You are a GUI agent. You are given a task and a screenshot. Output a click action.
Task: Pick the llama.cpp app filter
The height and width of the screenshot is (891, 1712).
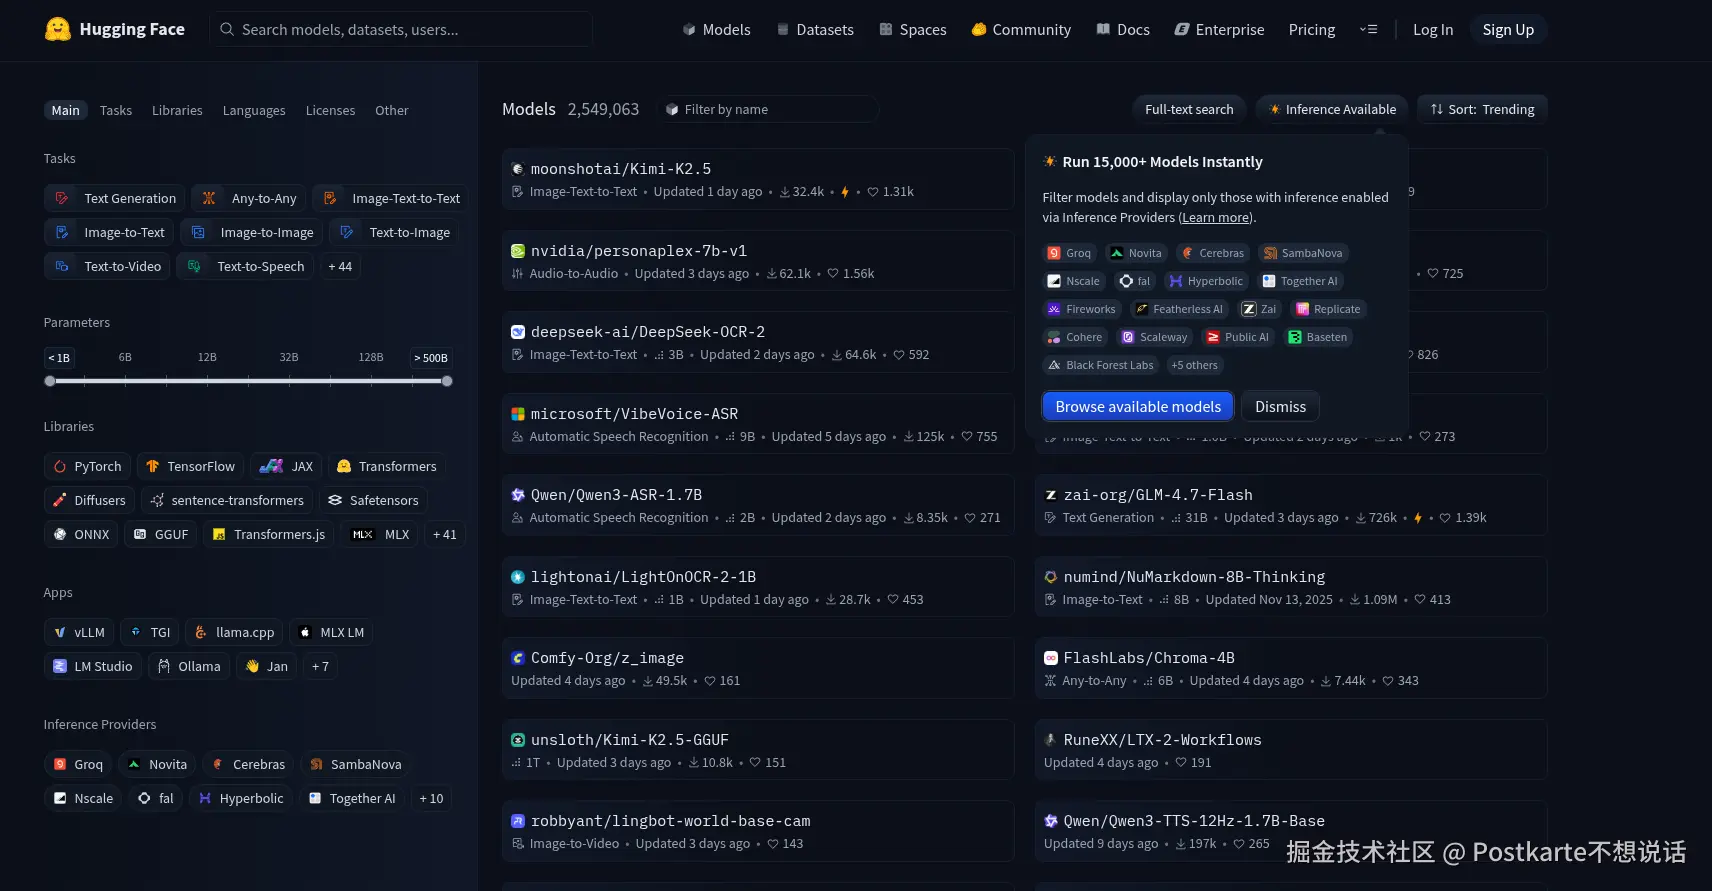pyautogui.click(x=234, y=632)
